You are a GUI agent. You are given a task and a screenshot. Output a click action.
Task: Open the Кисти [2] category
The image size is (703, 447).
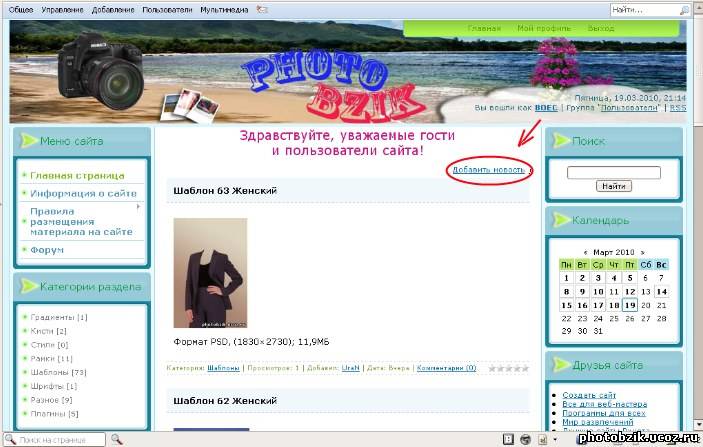click(x=48, y=331)
